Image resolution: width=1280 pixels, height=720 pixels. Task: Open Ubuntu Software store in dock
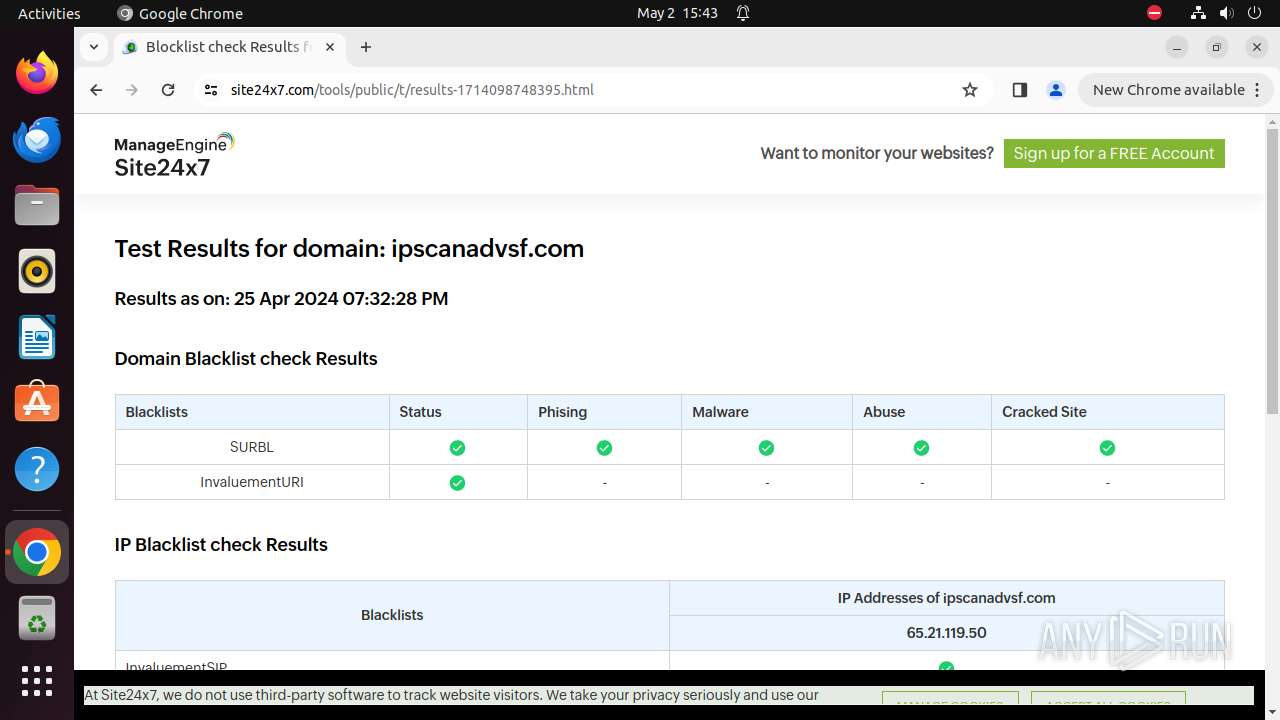37,403
